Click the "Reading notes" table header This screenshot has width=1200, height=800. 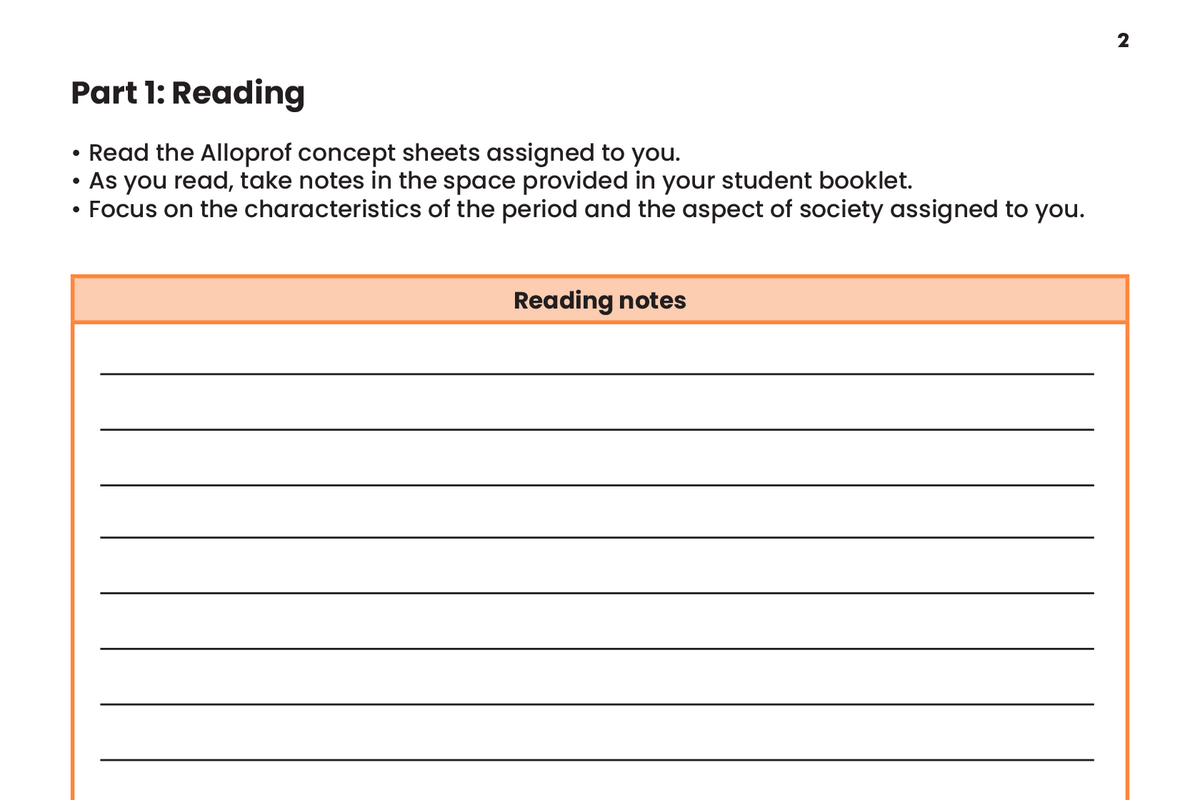(599, 300)
